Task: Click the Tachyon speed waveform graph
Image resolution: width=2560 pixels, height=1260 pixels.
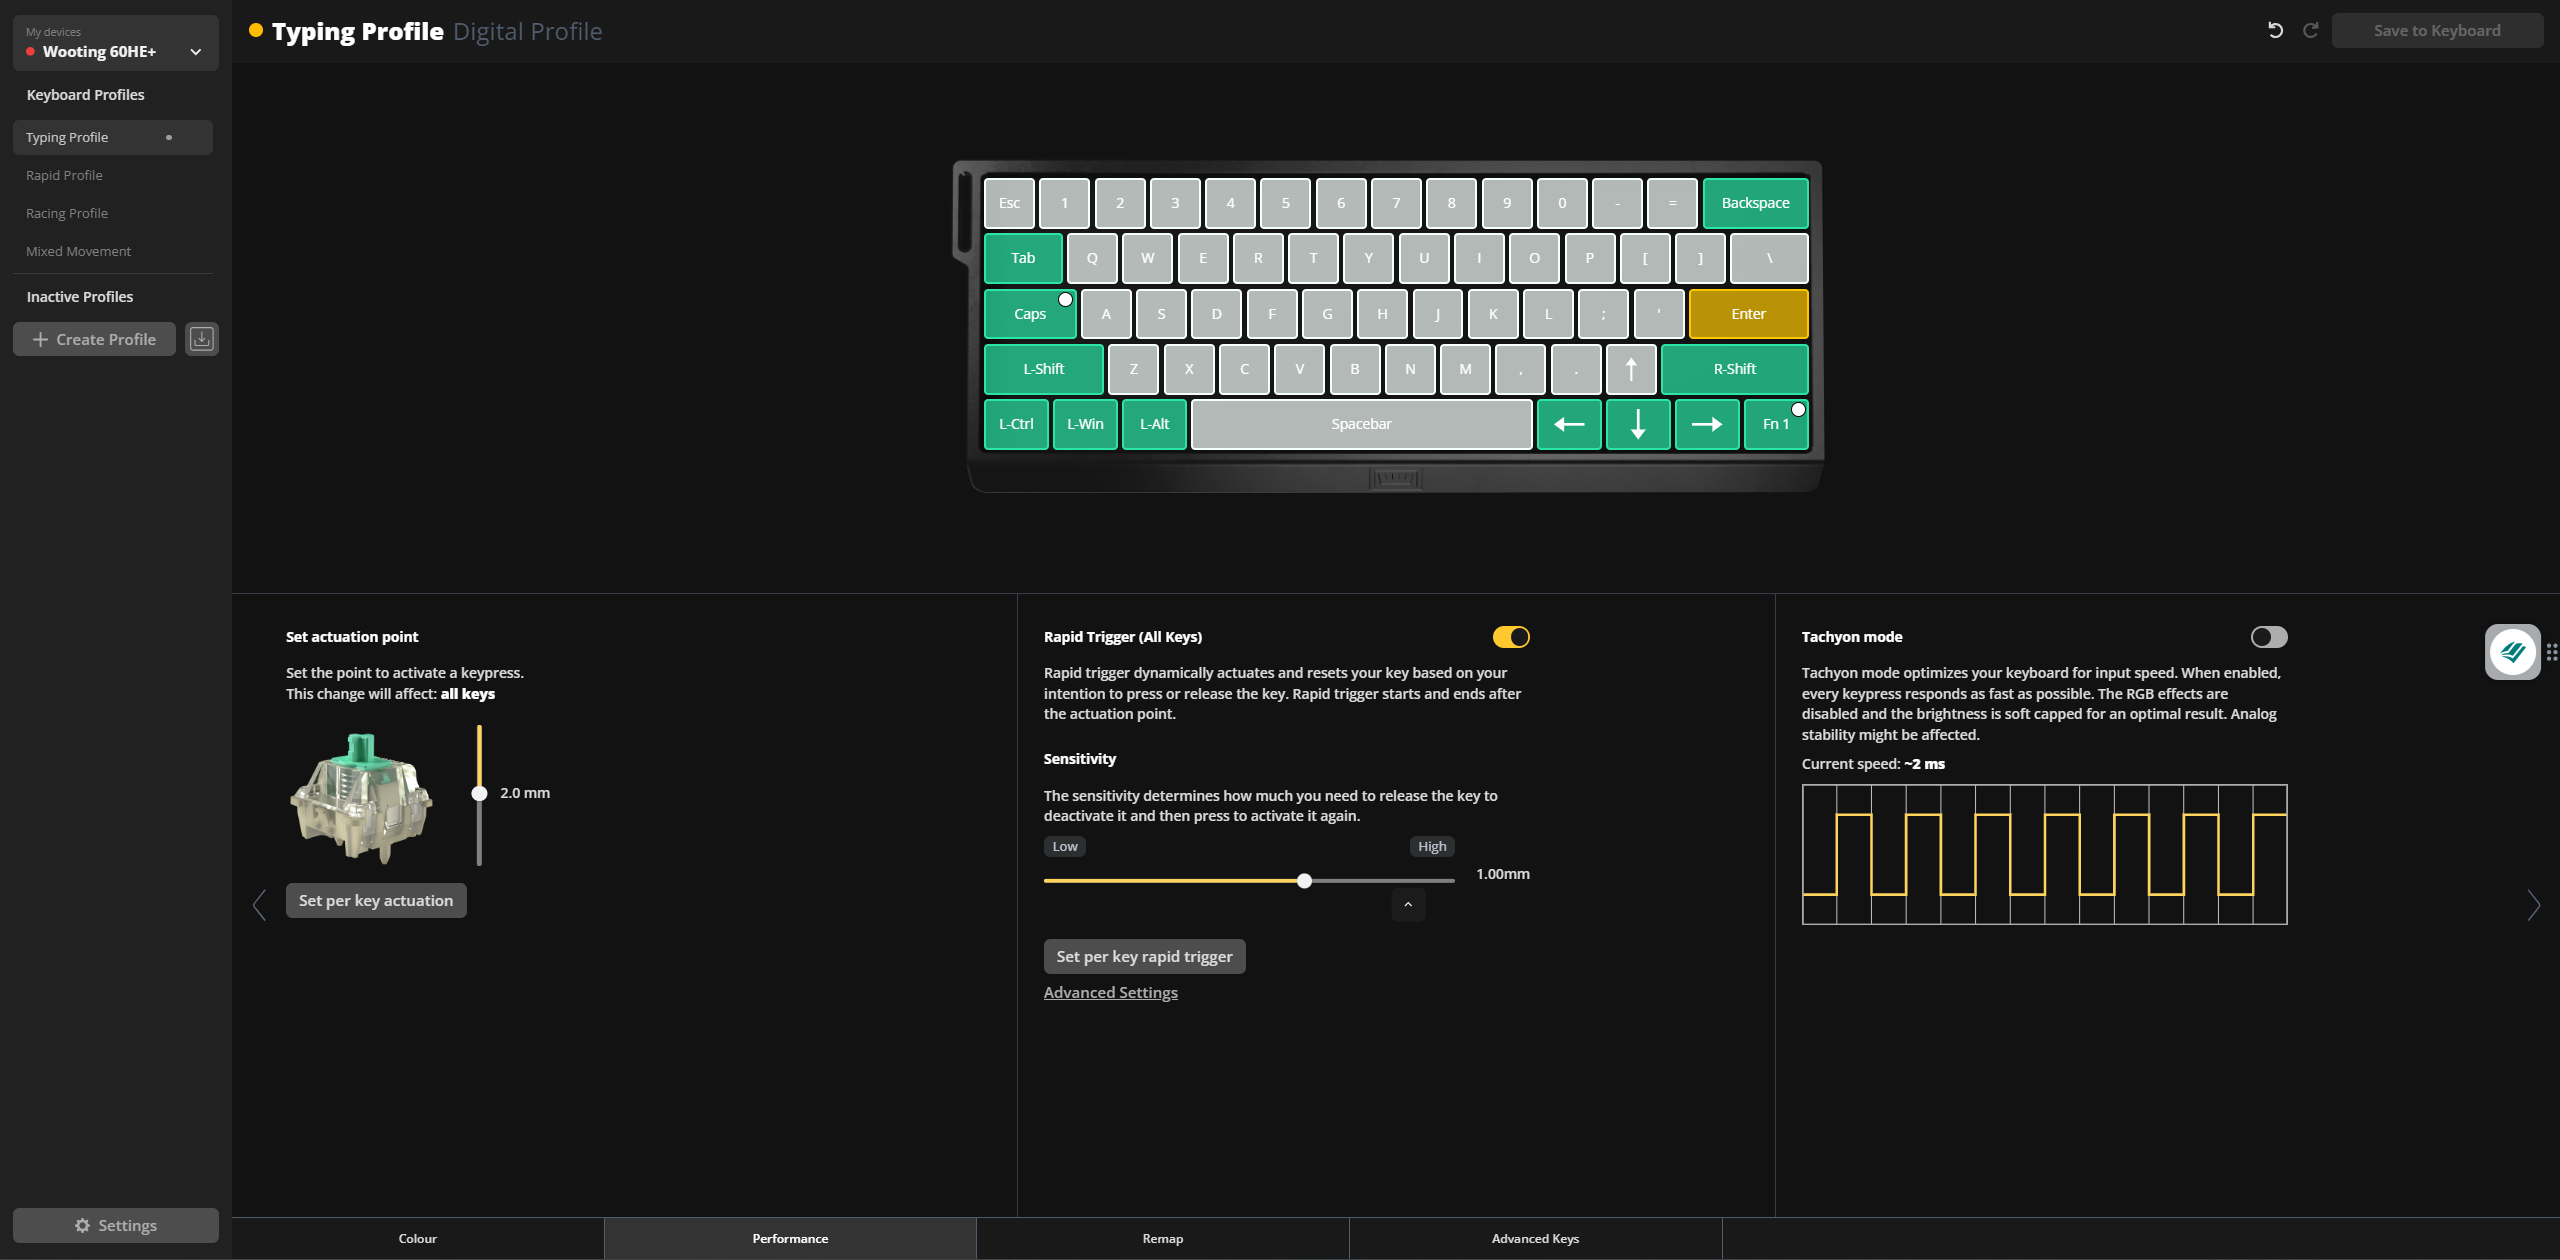Action: (x=2044, y=854)
